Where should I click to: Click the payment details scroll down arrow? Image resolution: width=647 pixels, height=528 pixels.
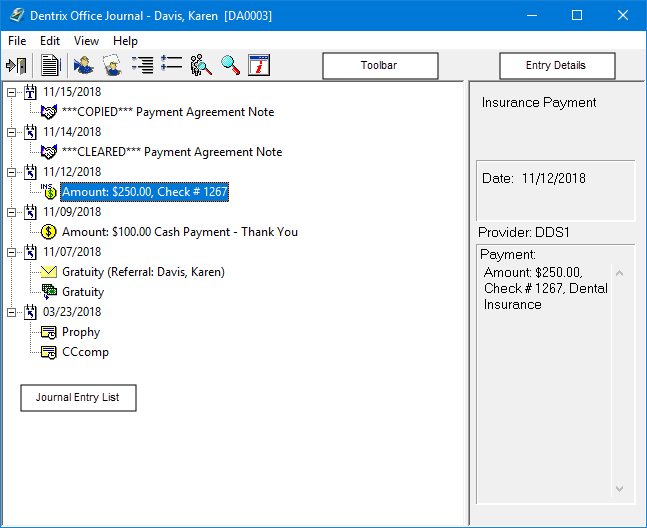[619, 489]
